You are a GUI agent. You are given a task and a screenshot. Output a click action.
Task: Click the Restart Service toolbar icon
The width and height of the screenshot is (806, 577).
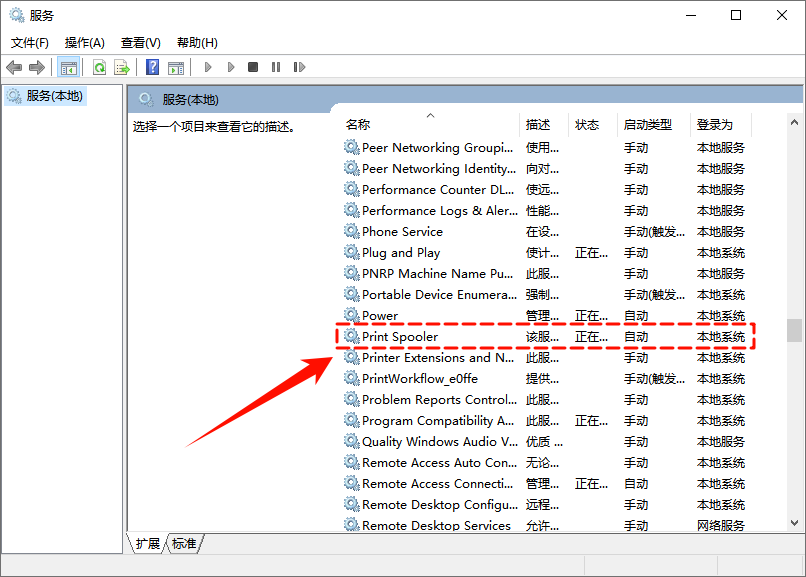pos(301,67)
